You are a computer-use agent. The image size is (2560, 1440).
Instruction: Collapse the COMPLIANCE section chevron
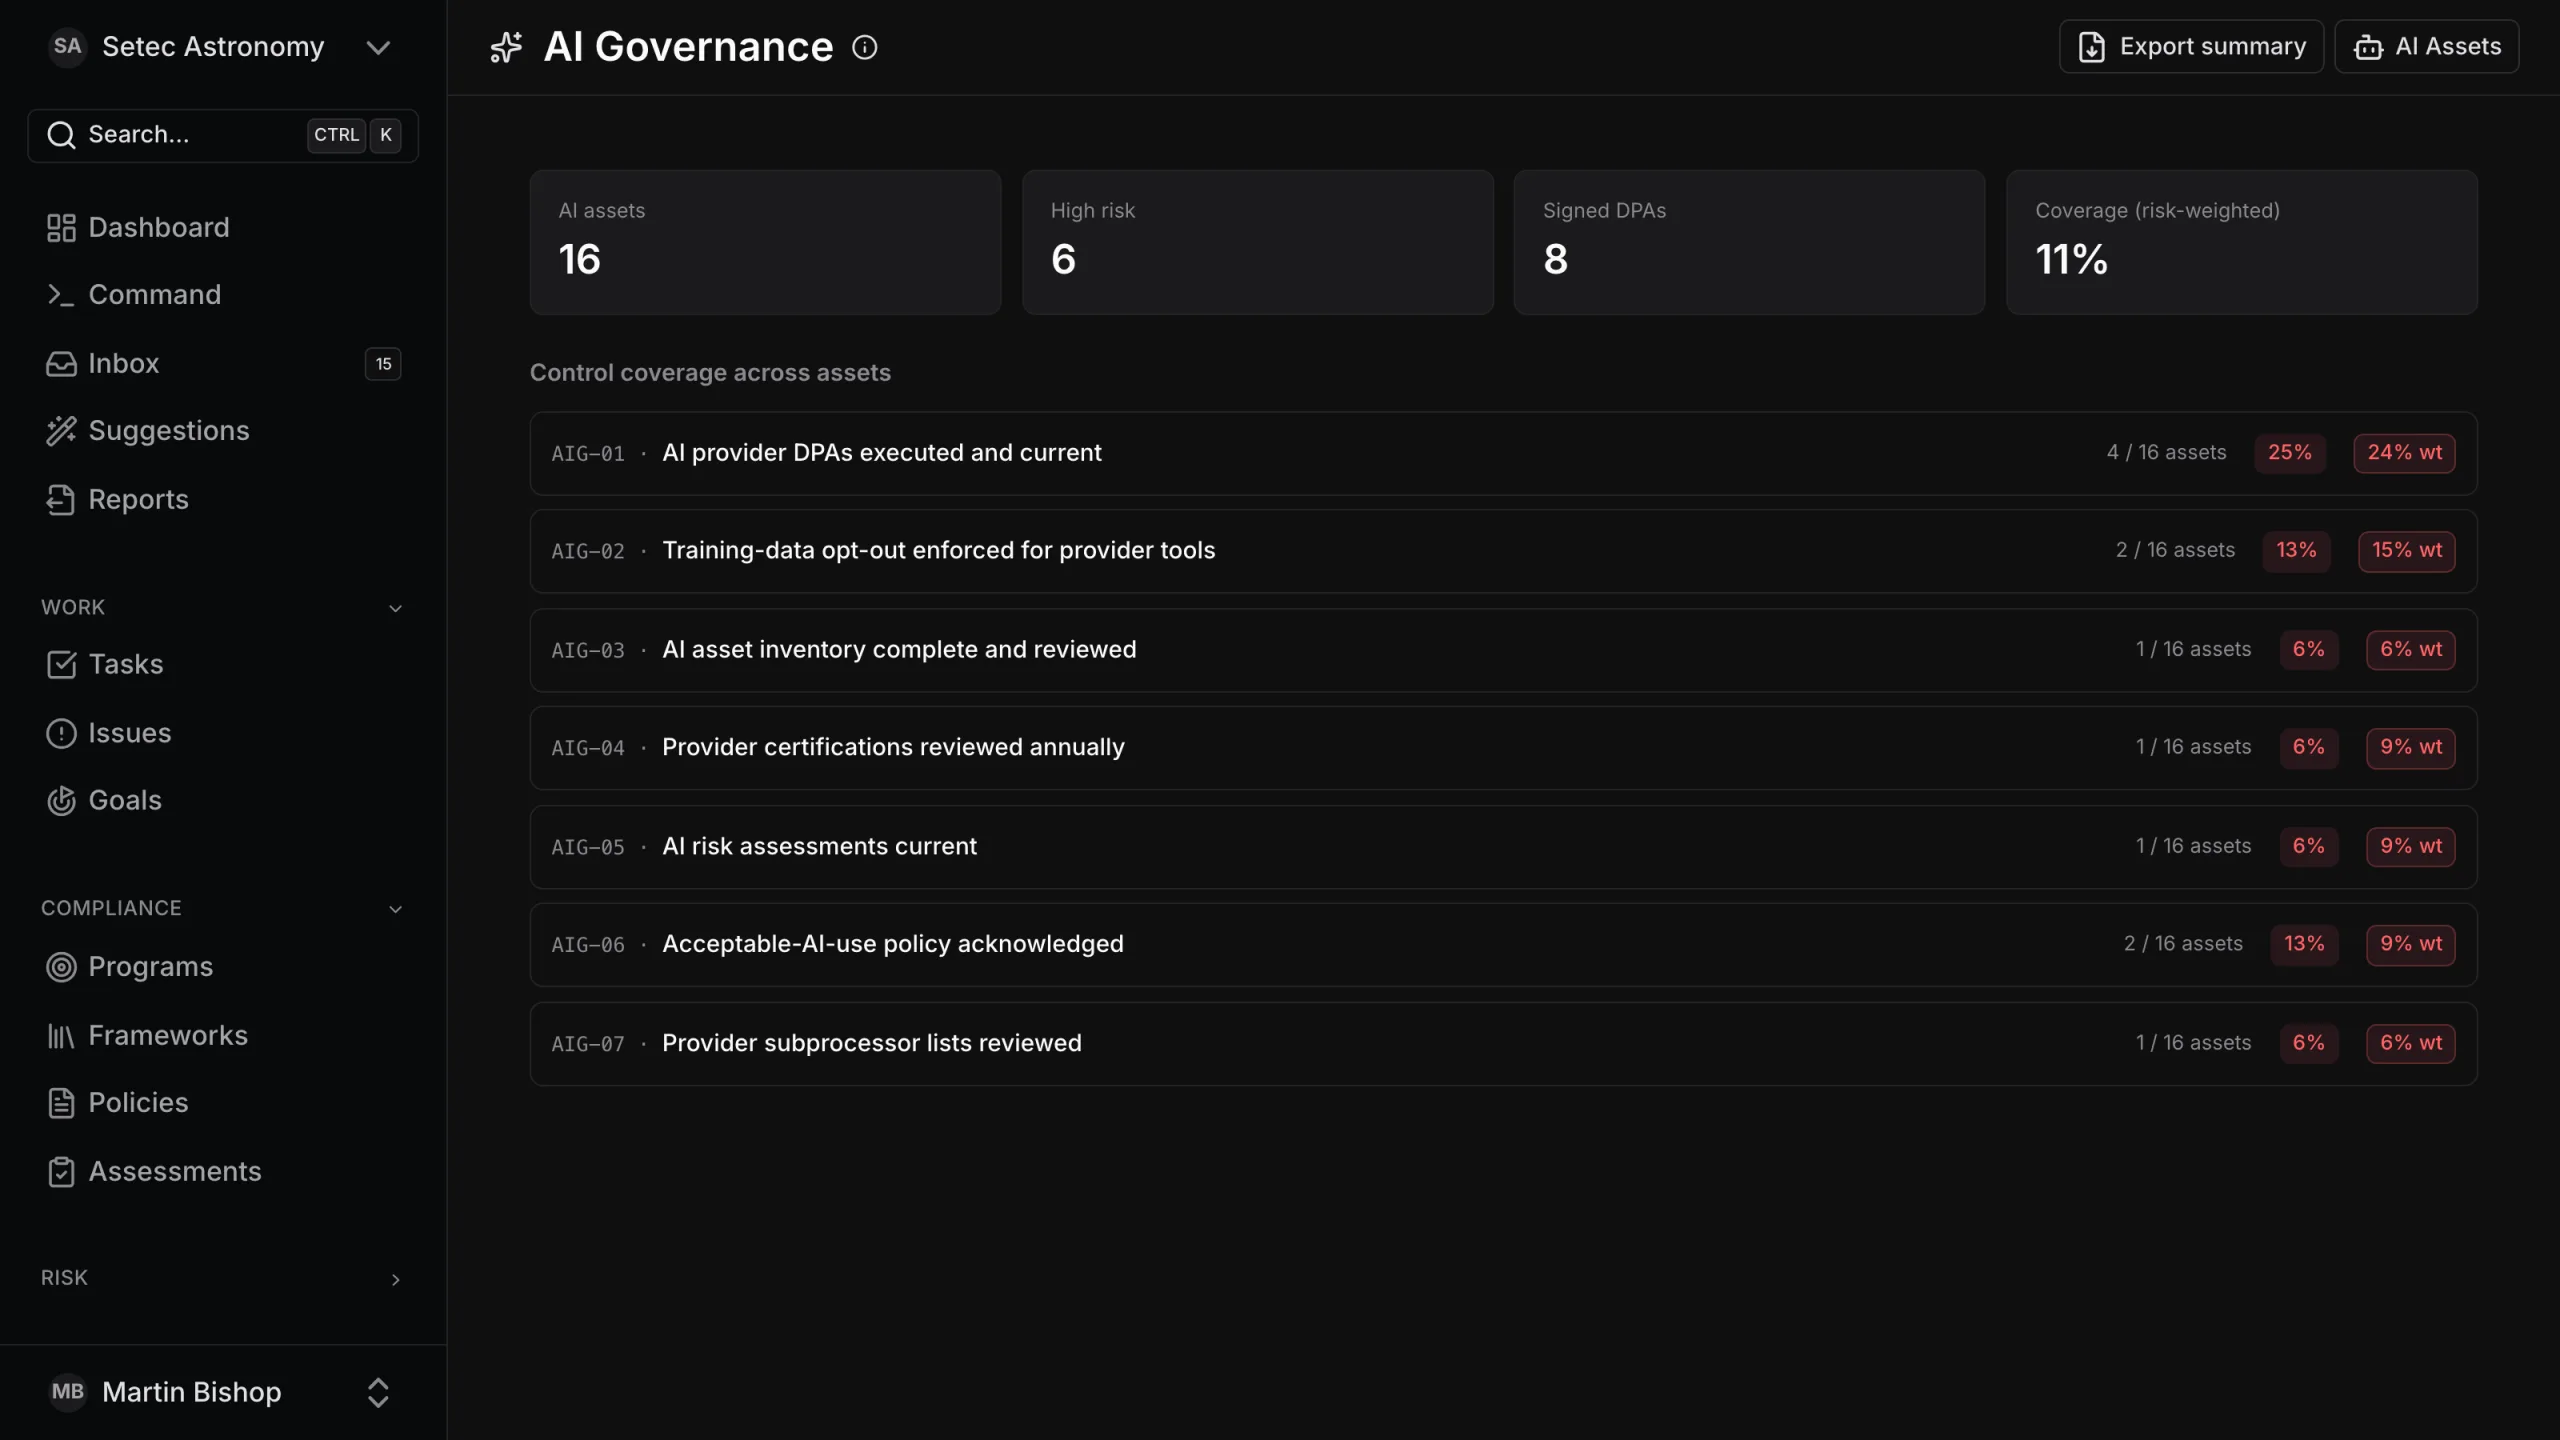coord(395,909)
